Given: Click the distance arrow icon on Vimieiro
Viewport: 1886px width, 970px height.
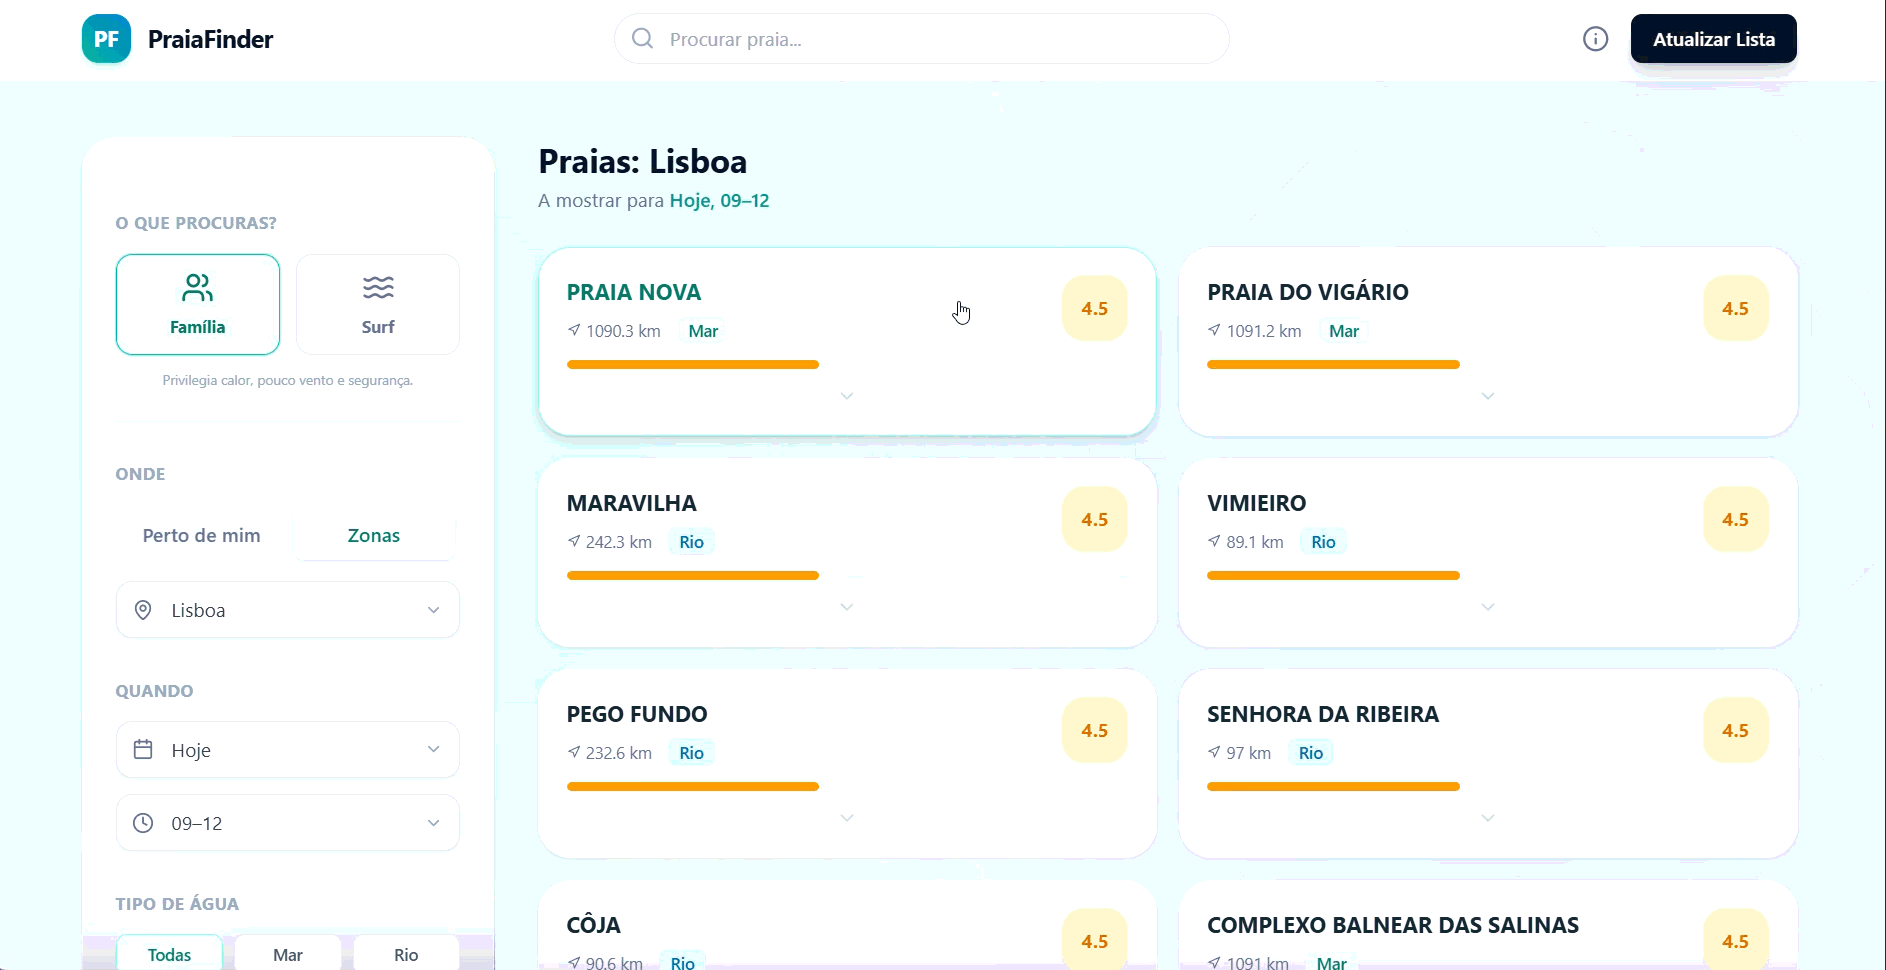Looking at the screenshot, I should 1214,541.
